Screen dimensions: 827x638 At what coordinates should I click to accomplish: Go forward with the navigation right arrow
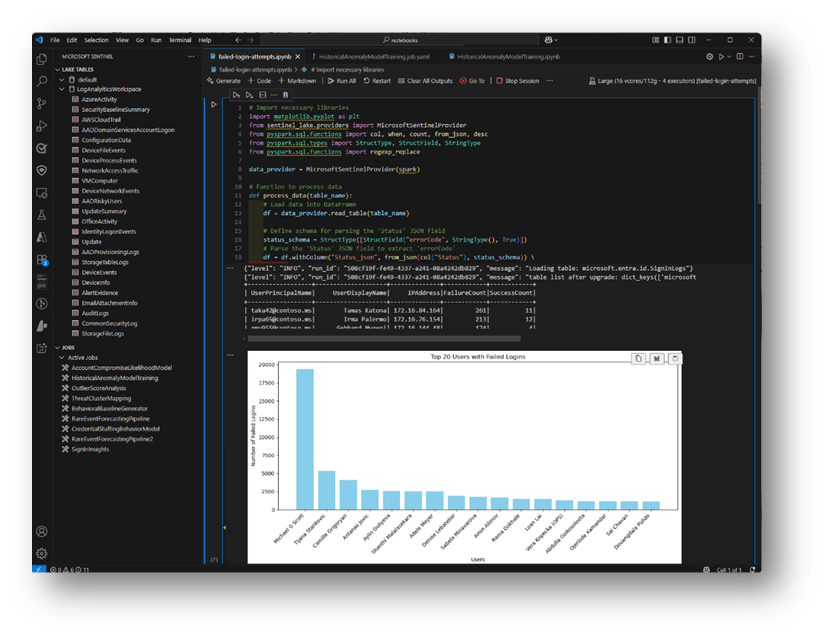pyautogui.click(x=251, y=40)
